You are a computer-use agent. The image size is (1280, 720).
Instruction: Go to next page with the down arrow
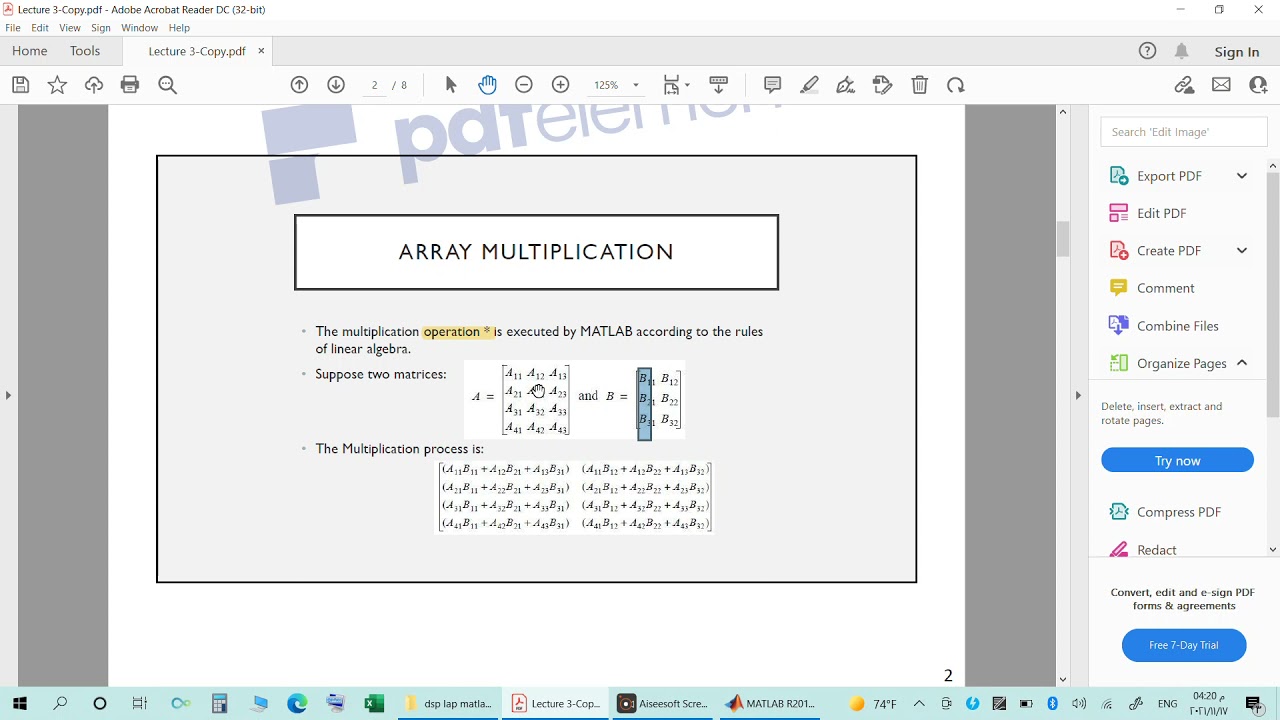click(x=336, y=85)
